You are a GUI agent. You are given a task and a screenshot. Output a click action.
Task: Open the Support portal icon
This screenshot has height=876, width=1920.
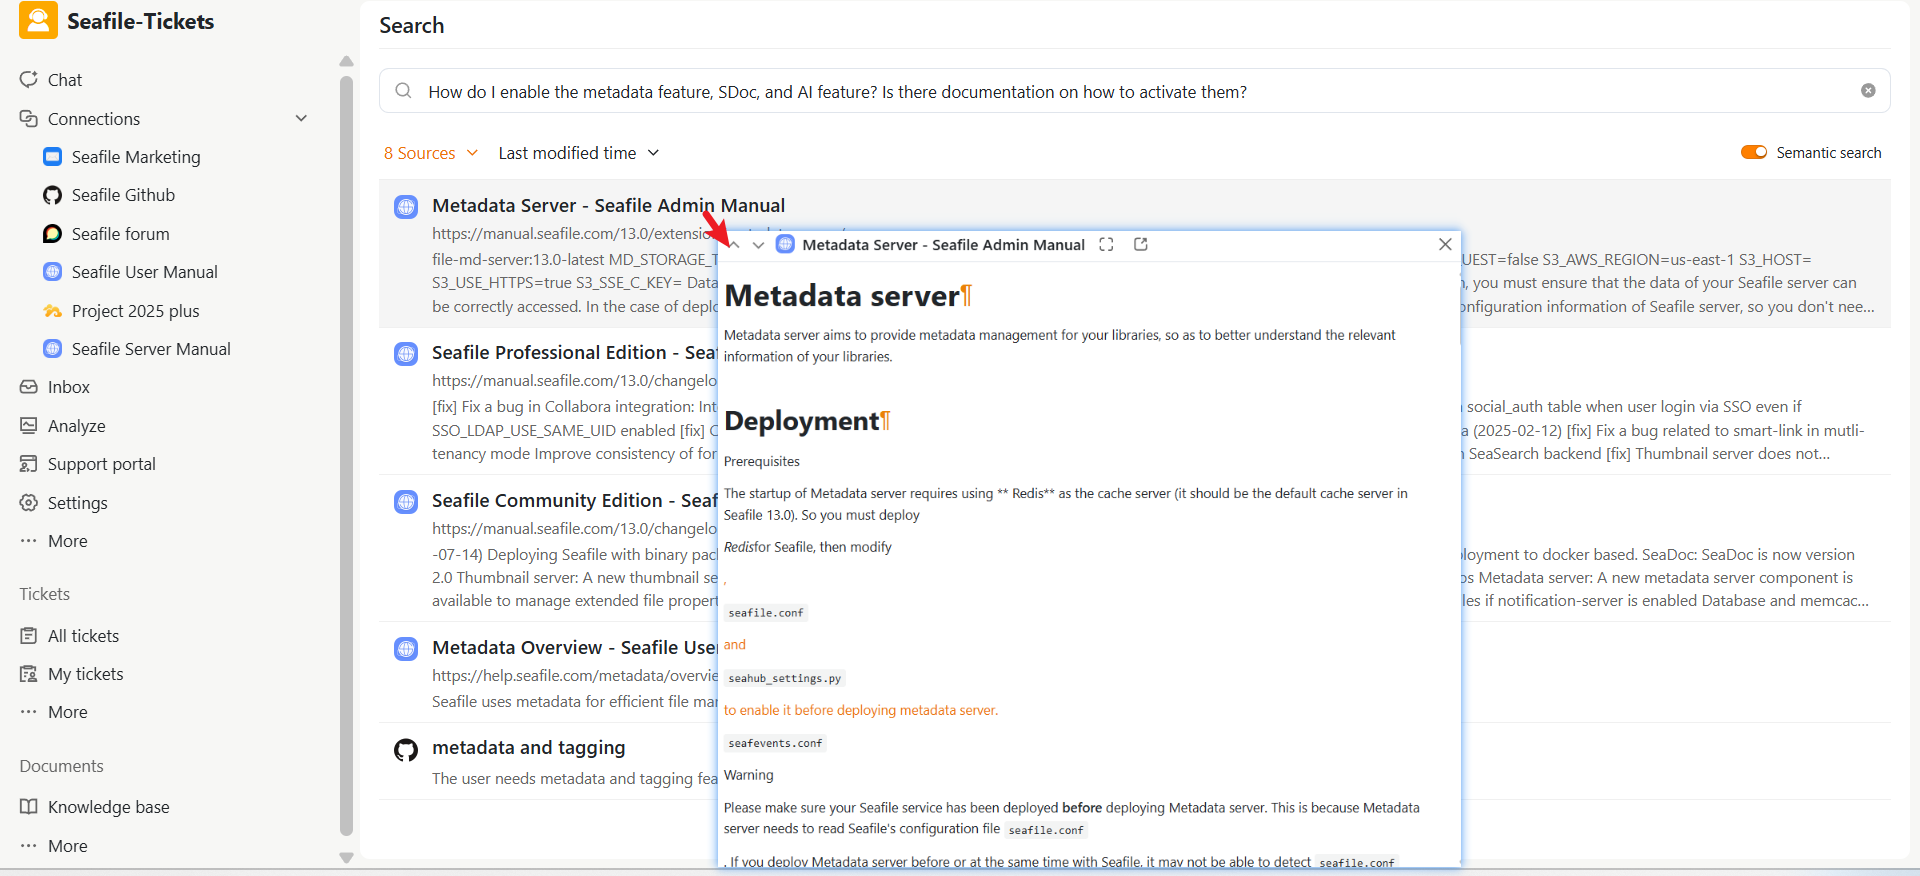pyautogui.click(x=29, y=464)
